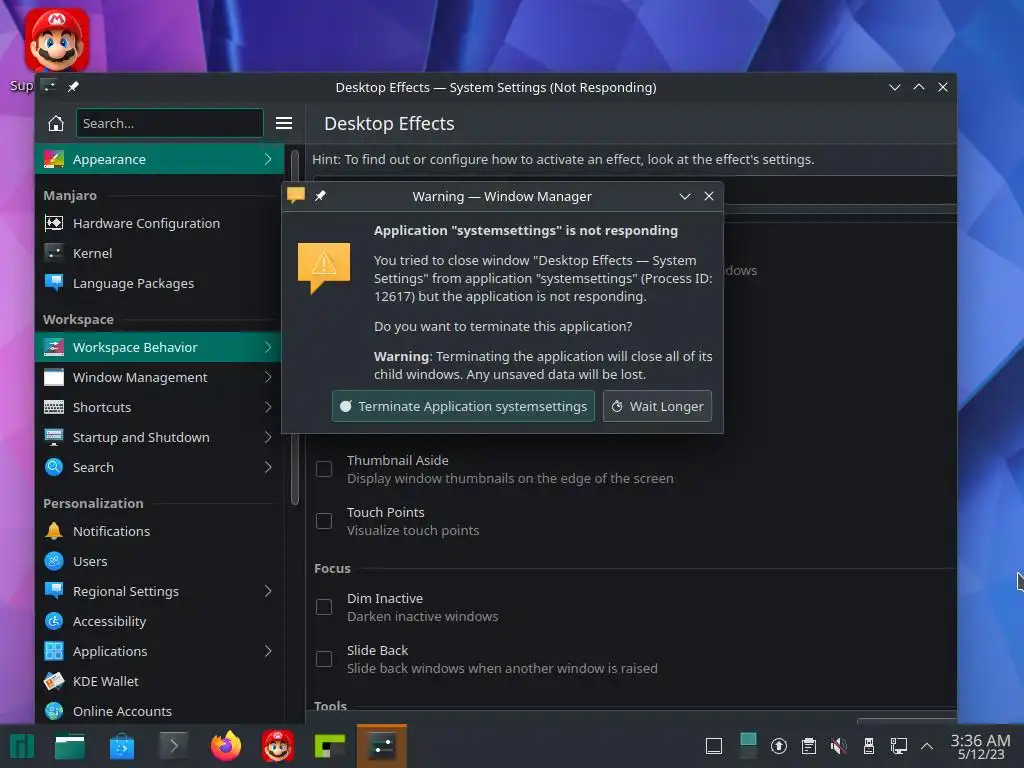This screenshot has width=1024, height=768.
Task: Select the Appearance category
Action: [x=159, y=159]
